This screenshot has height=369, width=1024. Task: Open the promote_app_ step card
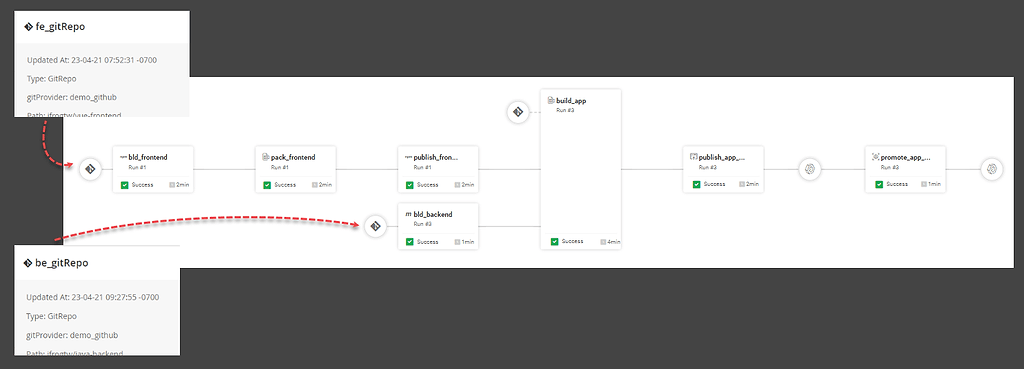[x=905, y=169]
